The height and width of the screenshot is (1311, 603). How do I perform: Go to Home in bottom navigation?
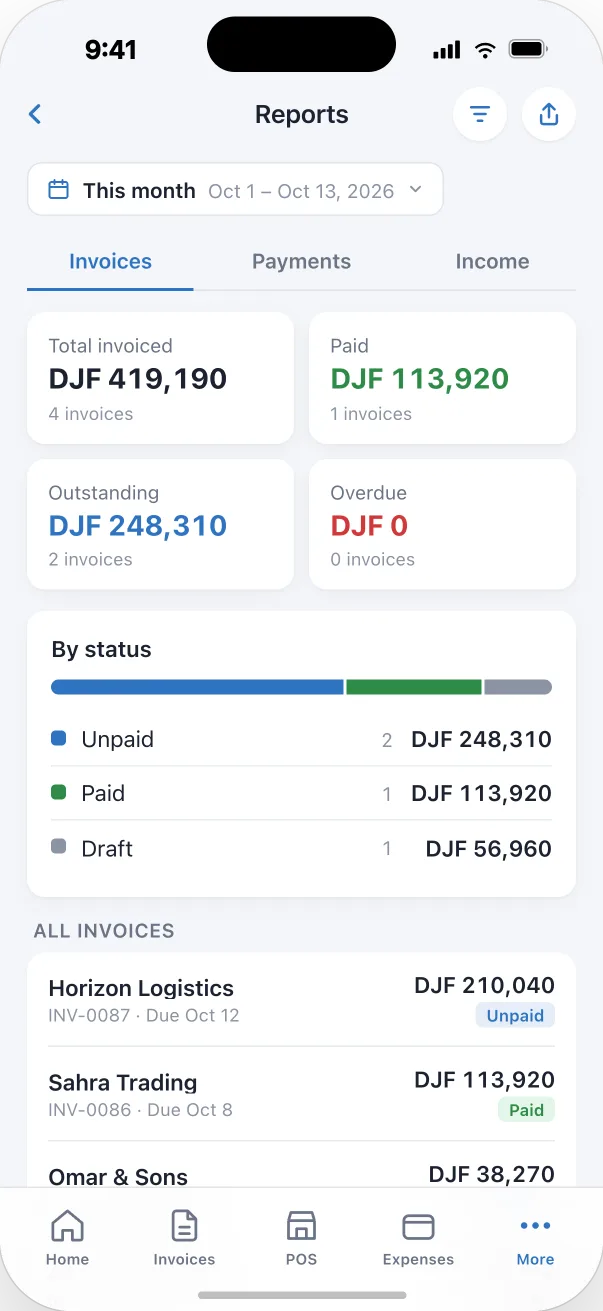pos(67,1238)
